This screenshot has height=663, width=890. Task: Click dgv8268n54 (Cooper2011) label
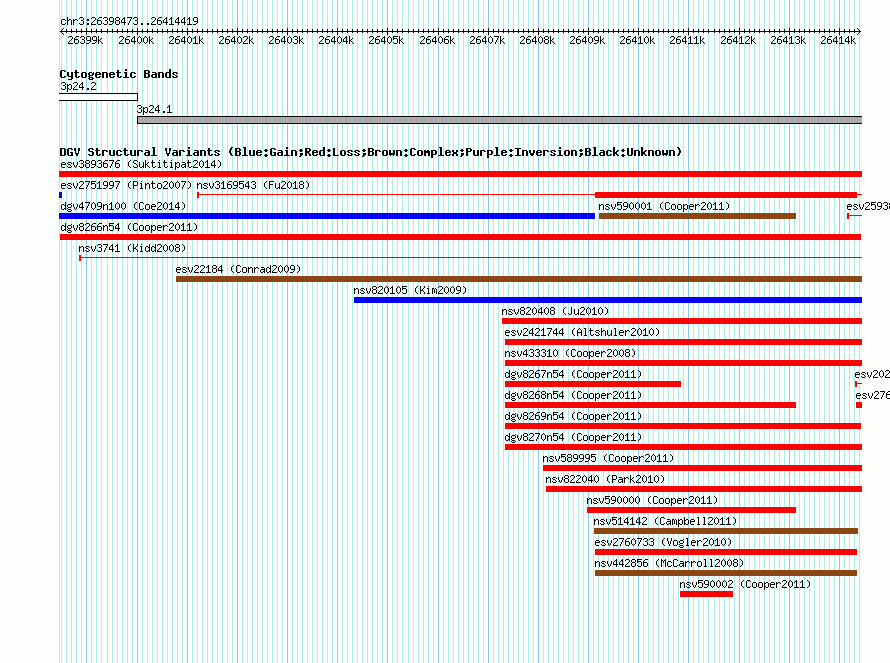[x=573, y=395]
